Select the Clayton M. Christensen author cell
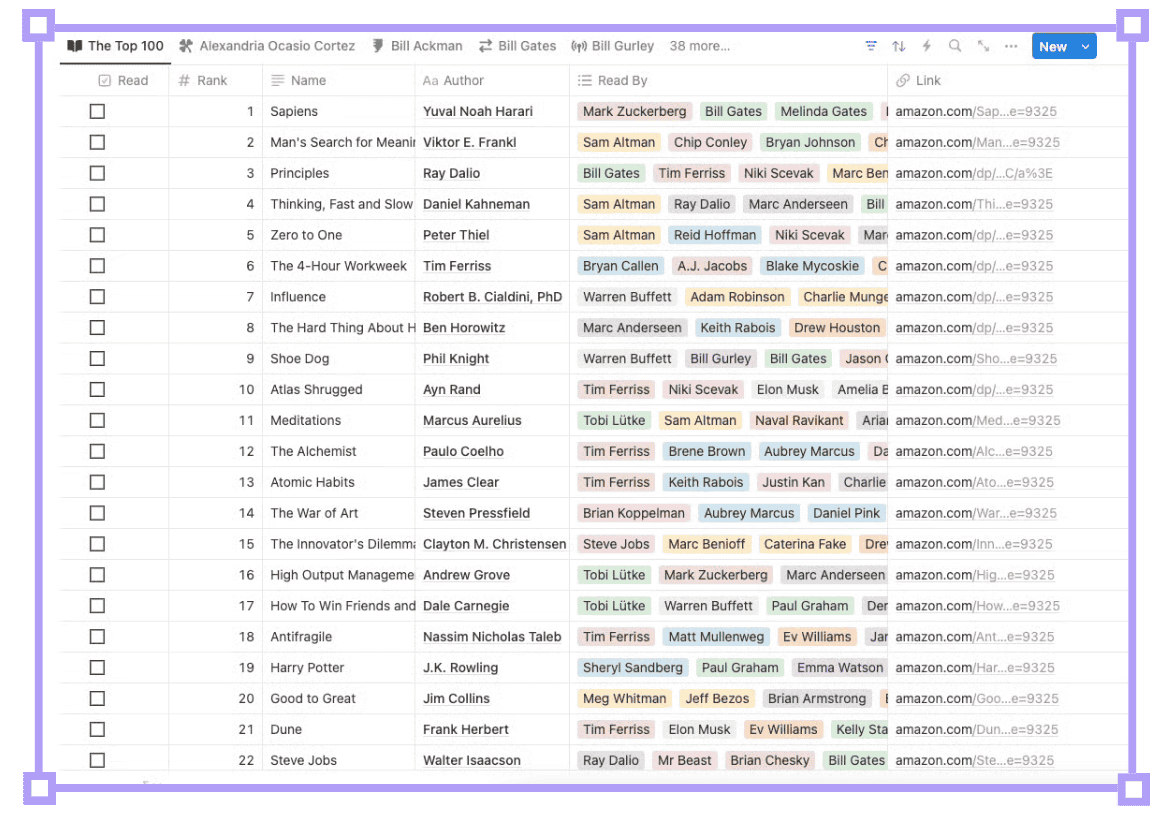1171x818 pixels. click(x=492, y=545)
